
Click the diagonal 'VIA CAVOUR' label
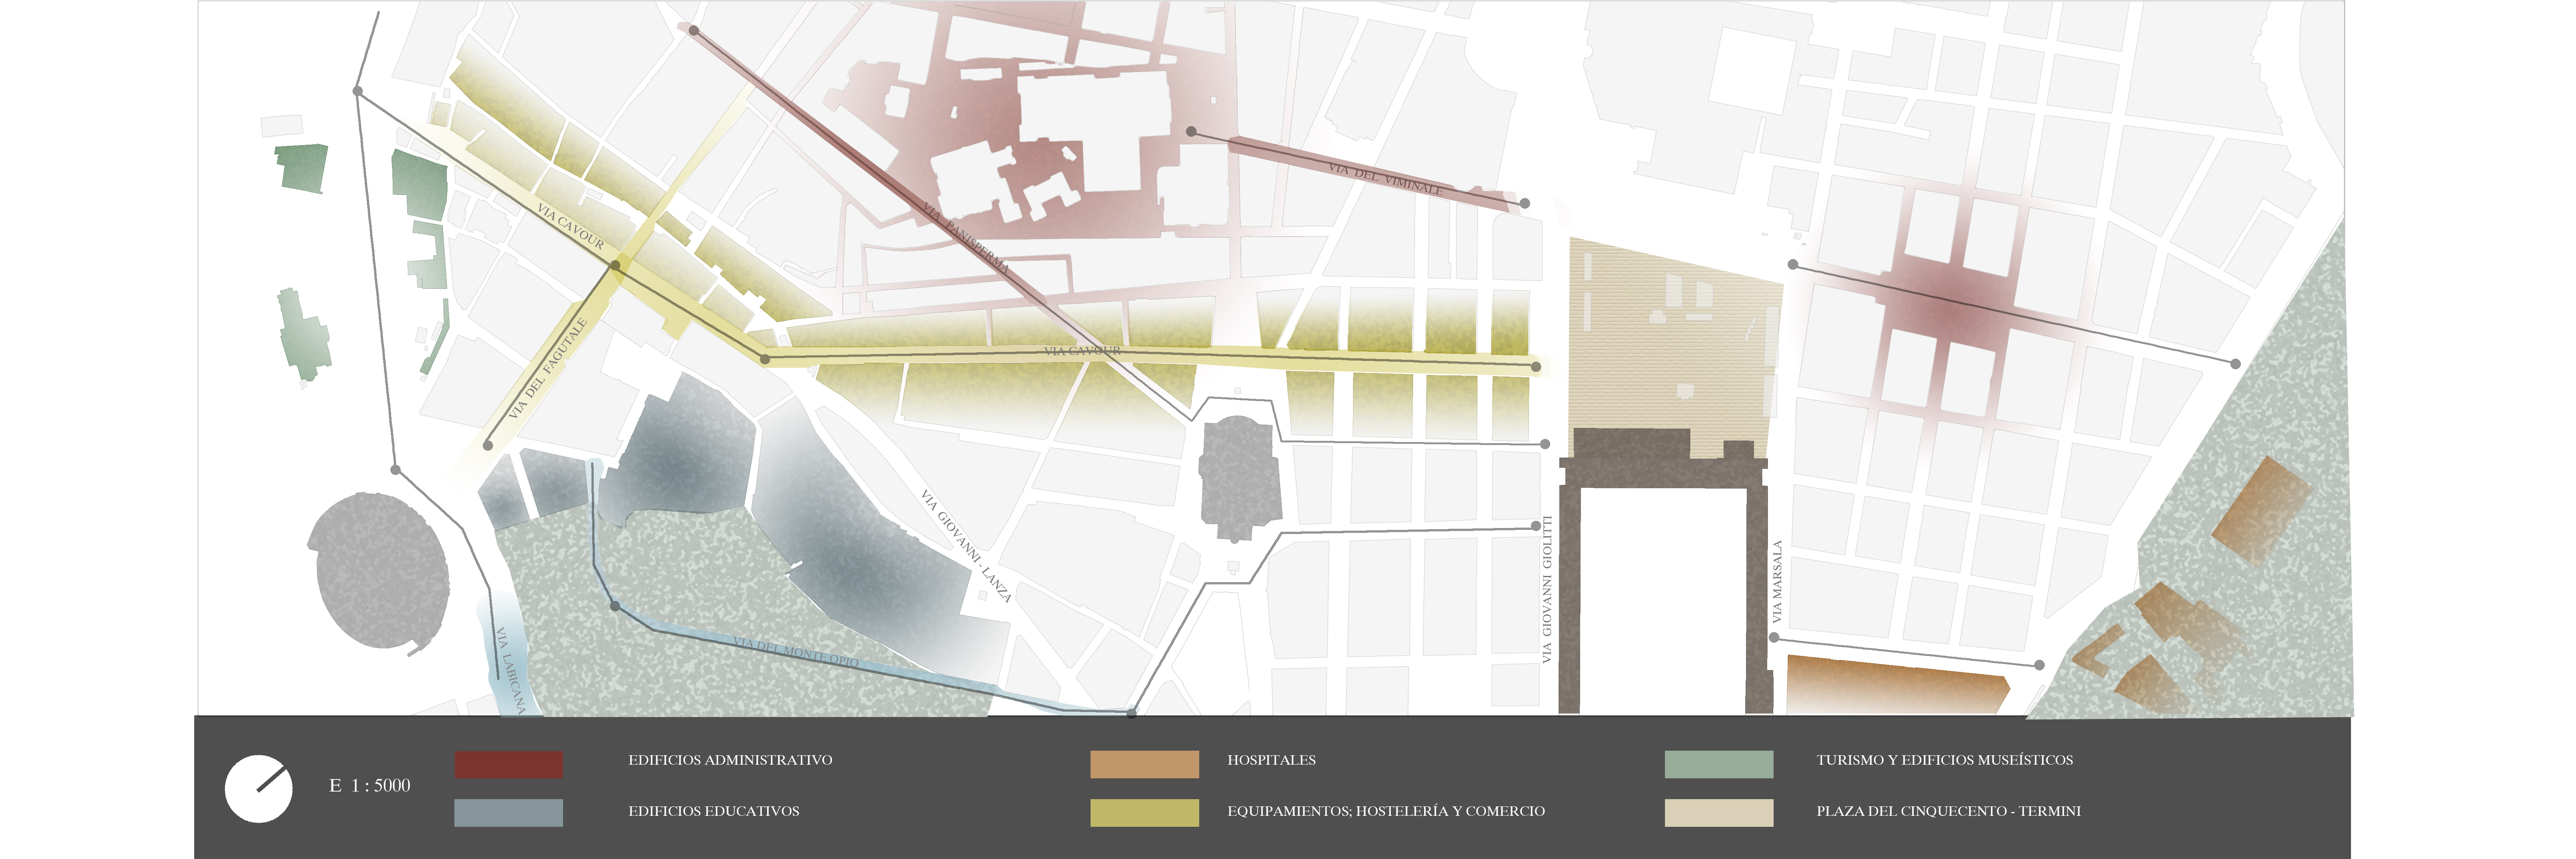pos(571,227)
